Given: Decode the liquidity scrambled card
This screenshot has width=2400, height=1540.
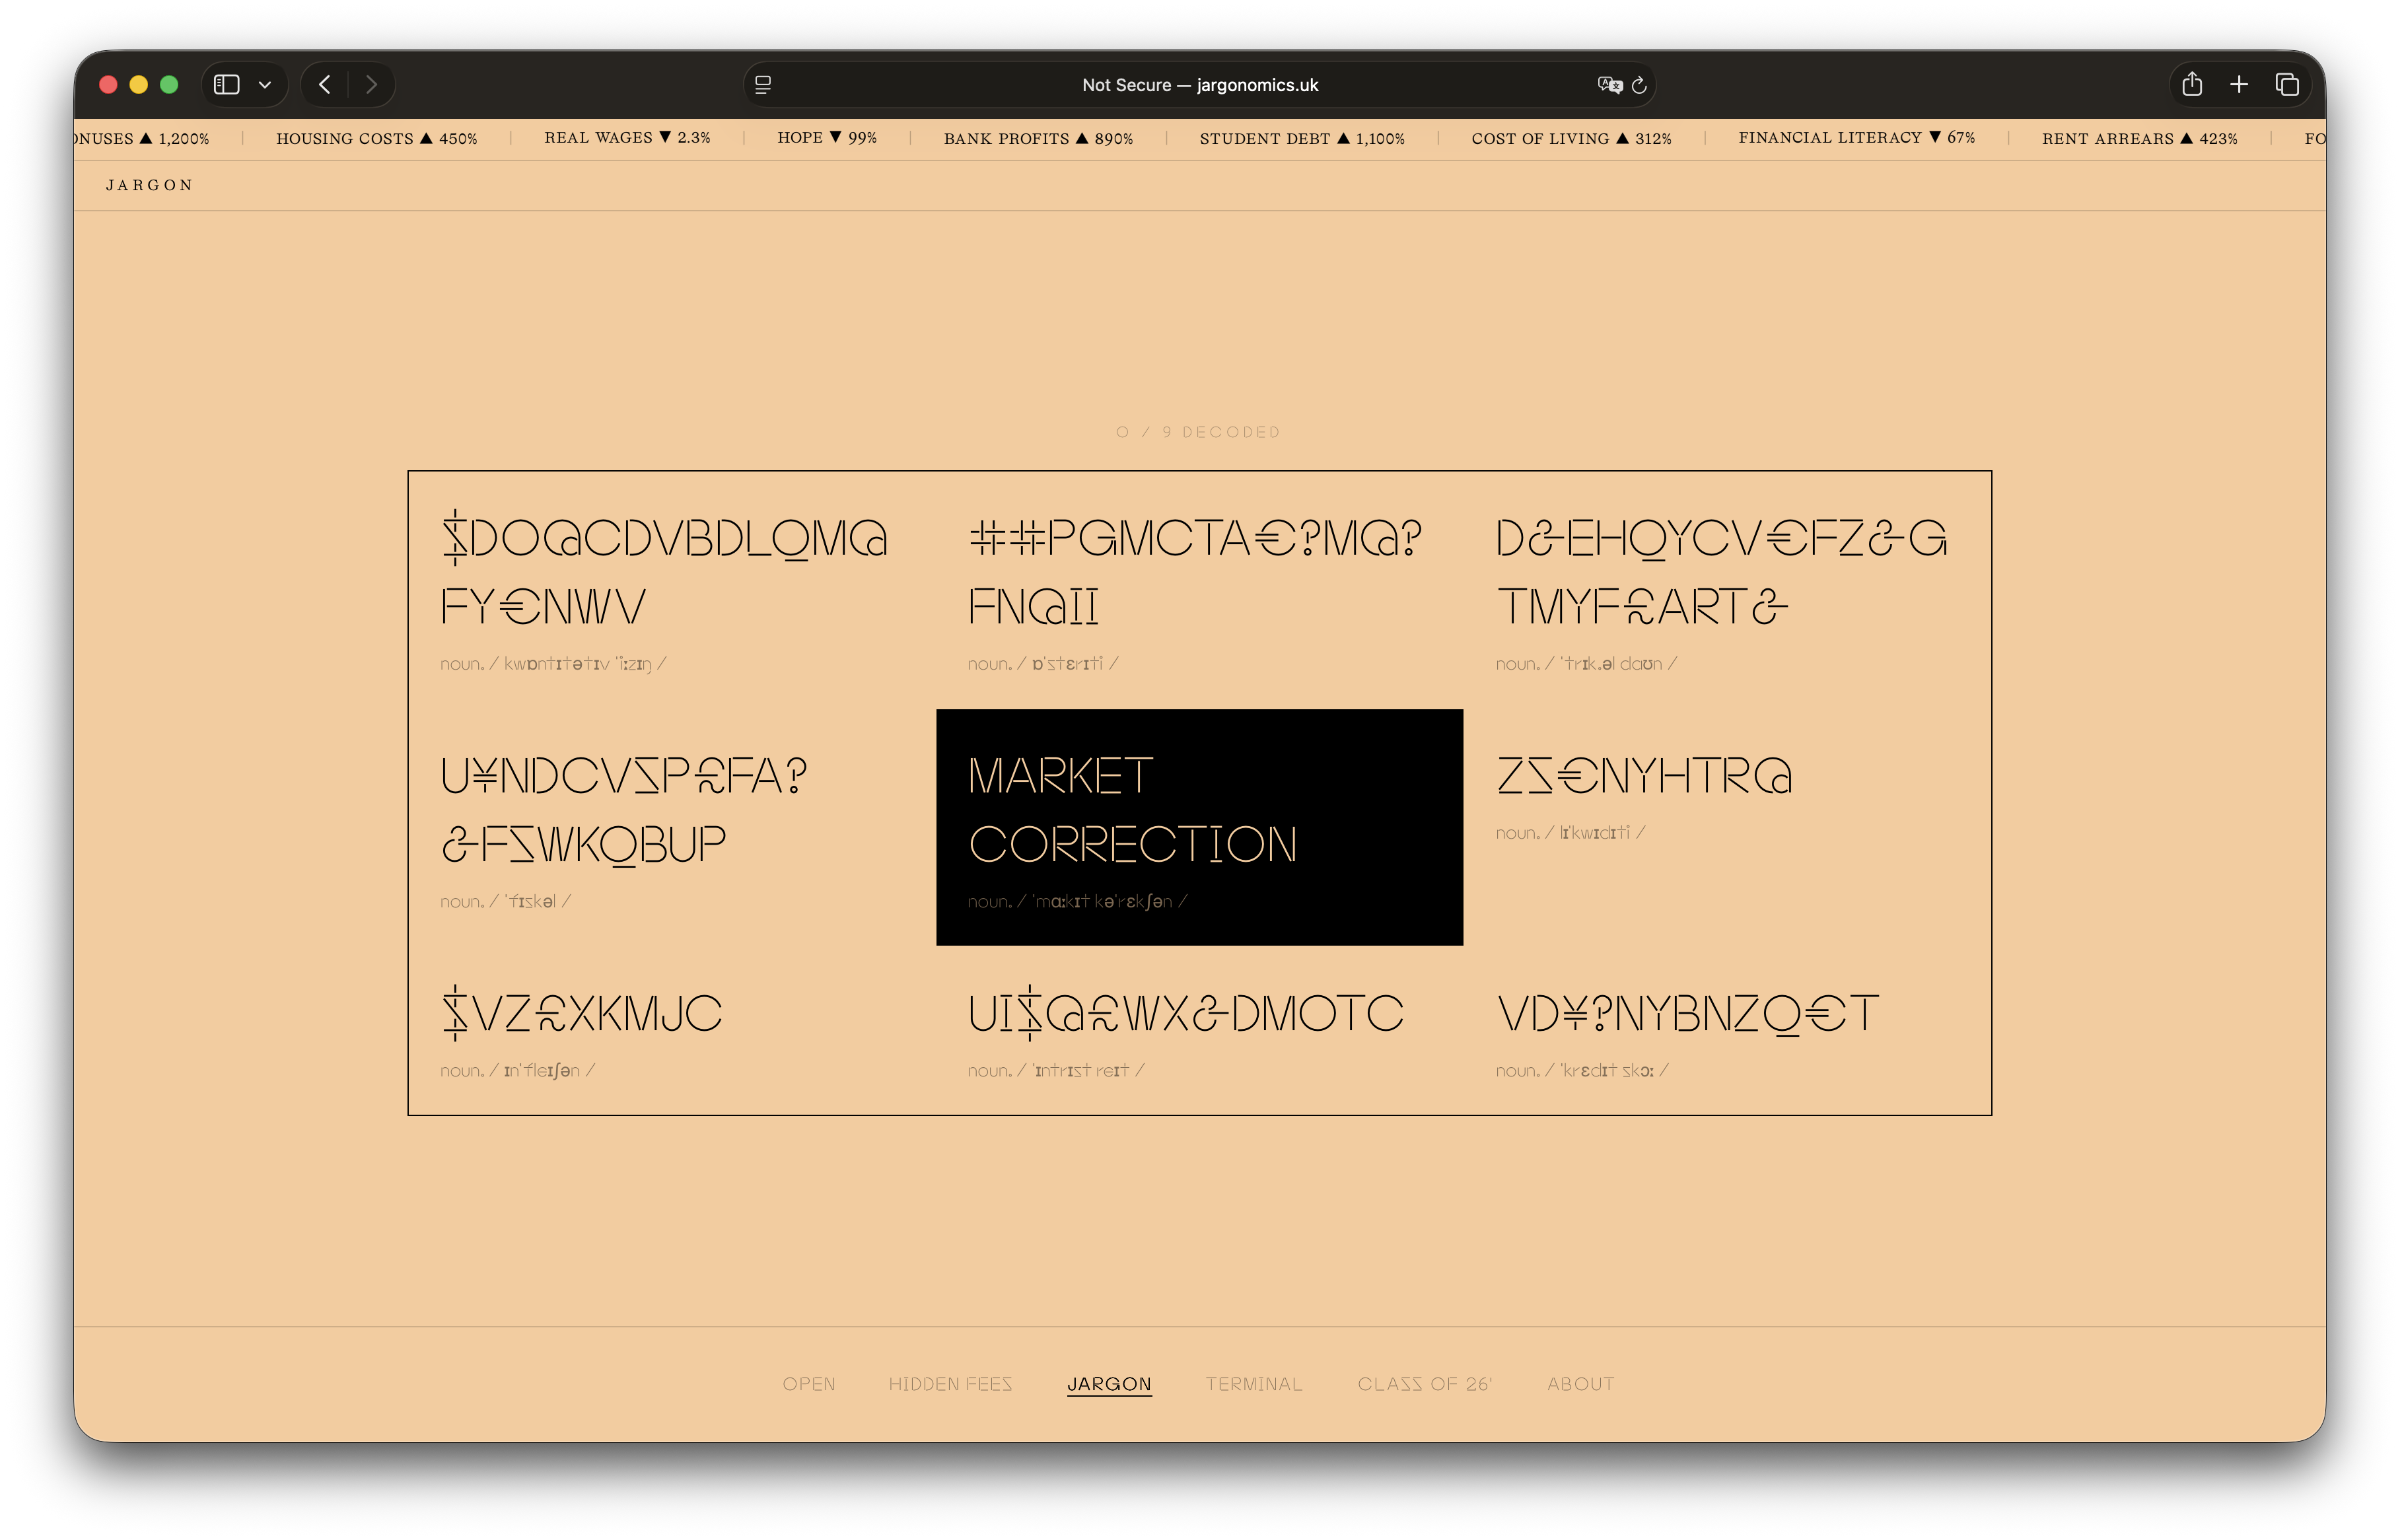Looking at the screenshot, I should point(1727,827).
